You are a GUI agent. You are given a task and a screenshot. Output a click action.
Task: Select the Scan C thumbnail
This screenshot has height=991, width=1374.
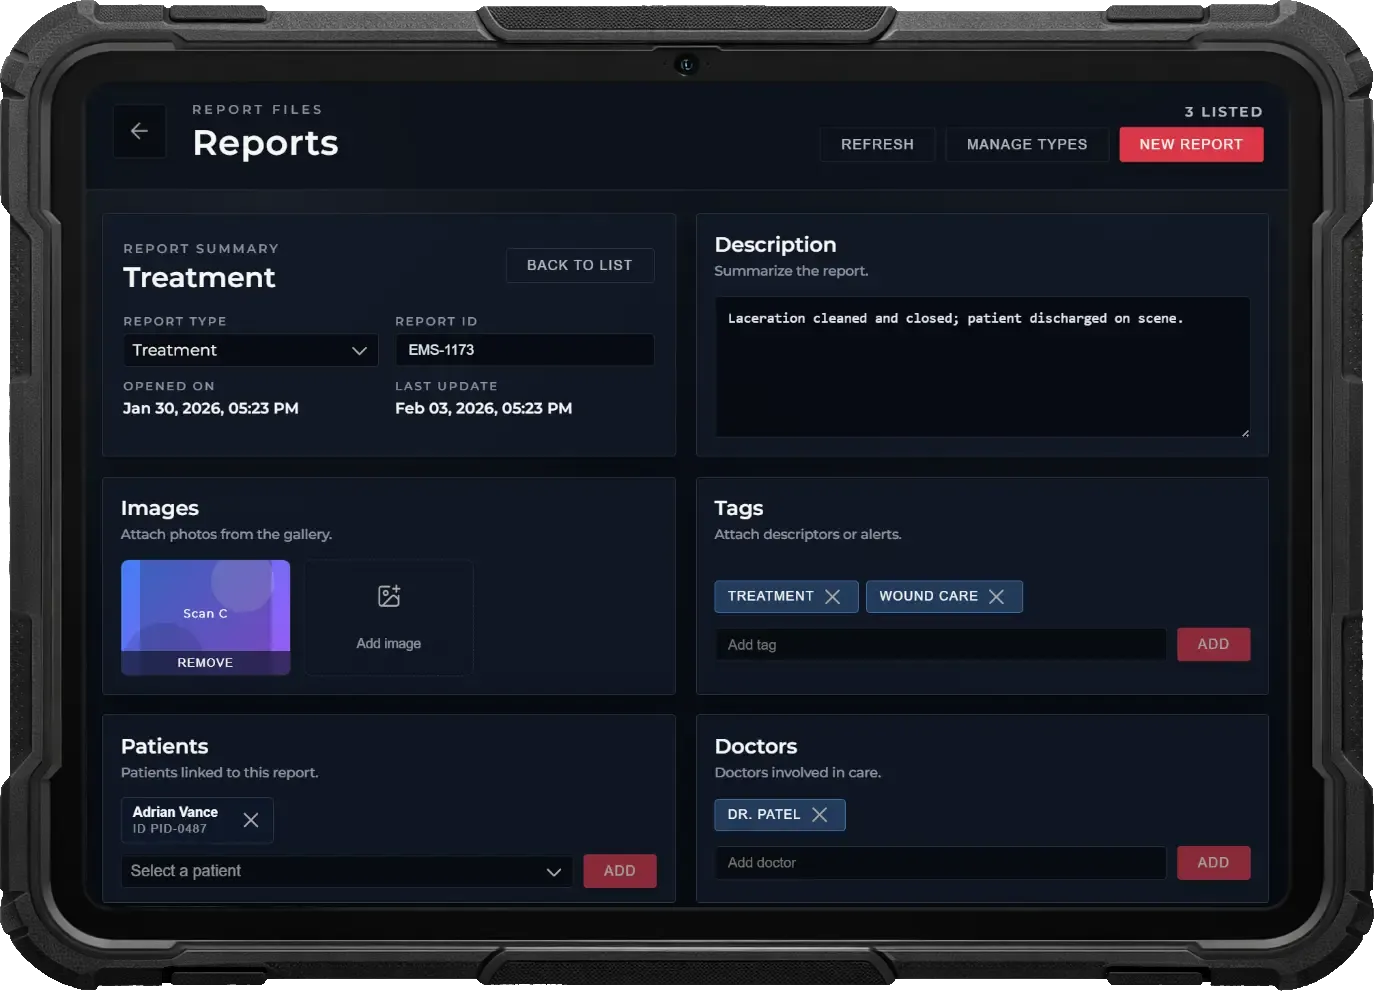point(205,605)
